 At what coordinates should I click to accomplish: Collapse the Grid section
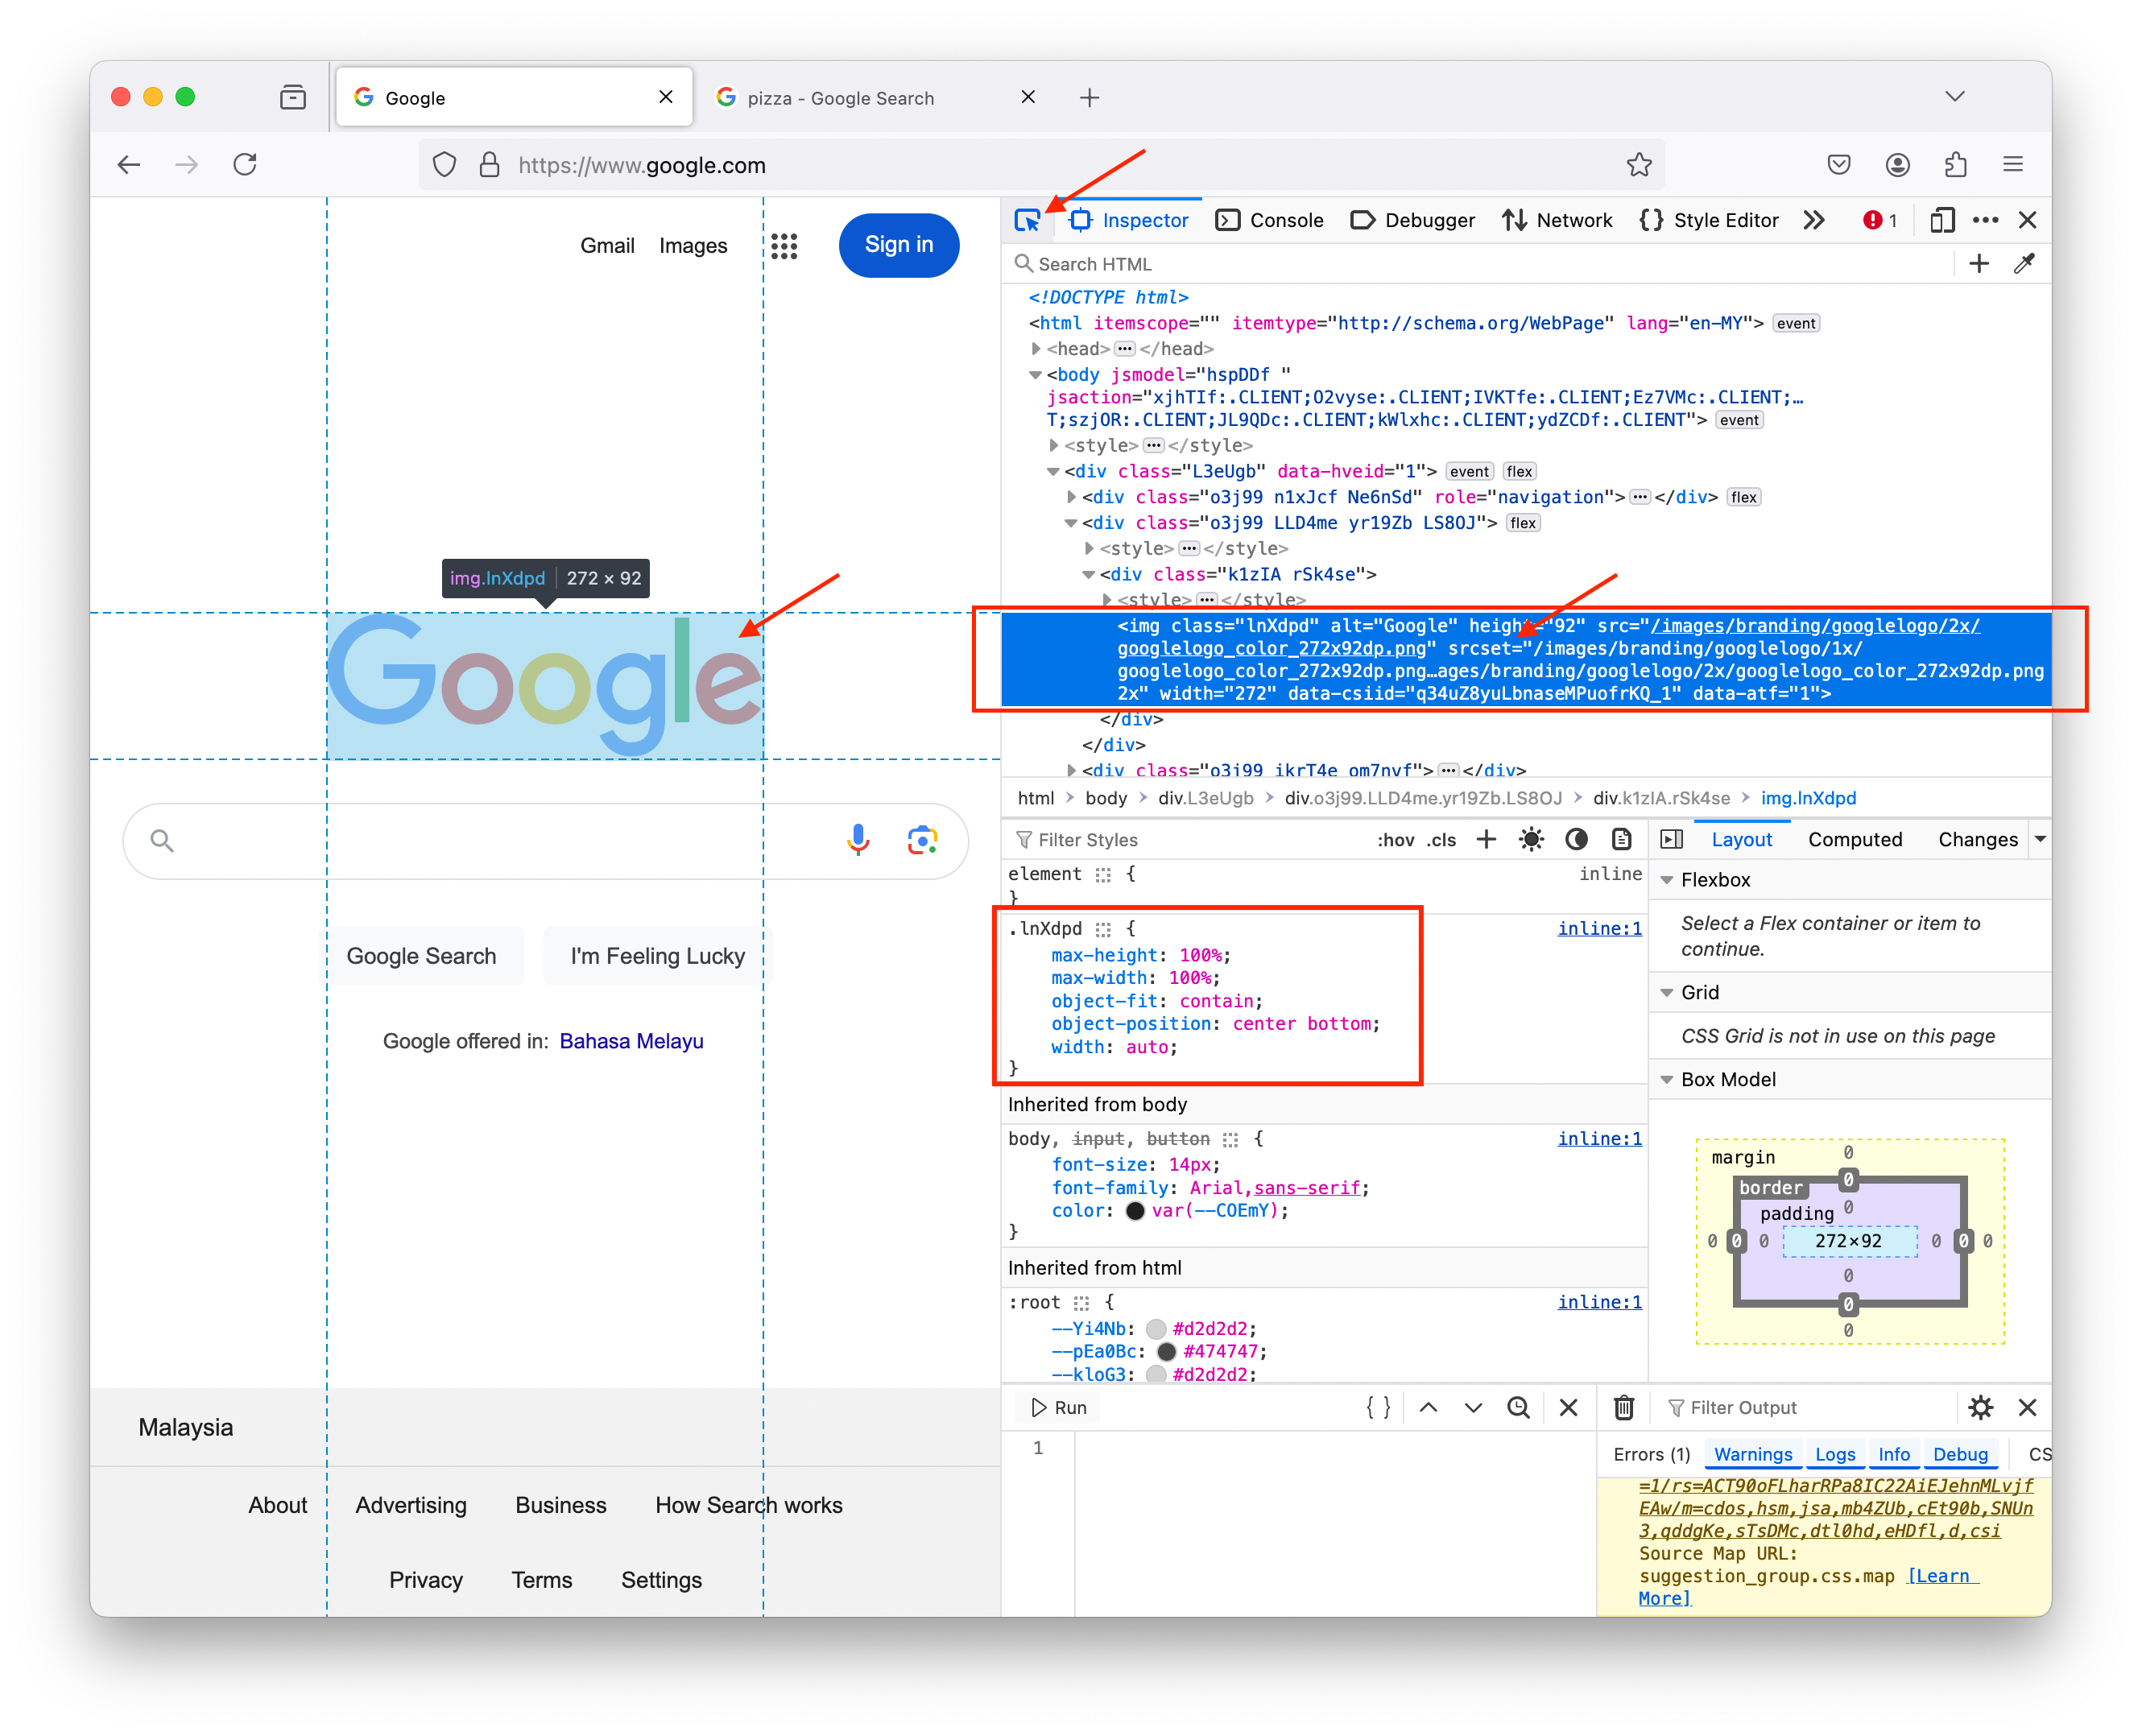pos(1666,992)
